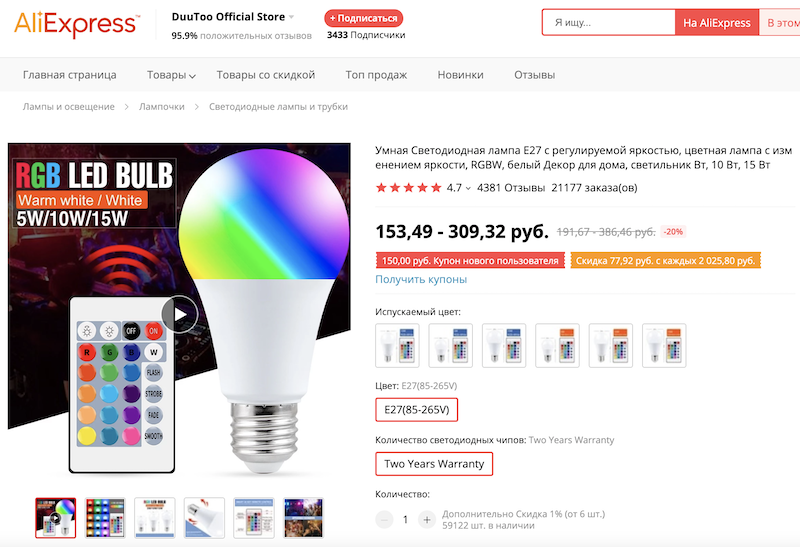Increase quantity with plus button
Image resolution: width=800 pixels, height=547 pixels.
click(x=427, y=520)
